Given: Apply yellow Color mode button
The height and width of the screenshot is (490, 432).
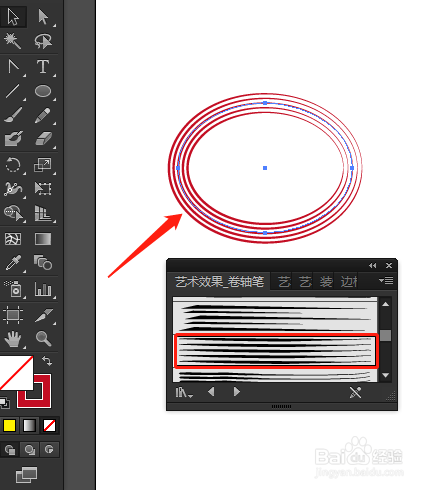Looking at the screenshot, I should pyautogui.click(x=9, y=426).
